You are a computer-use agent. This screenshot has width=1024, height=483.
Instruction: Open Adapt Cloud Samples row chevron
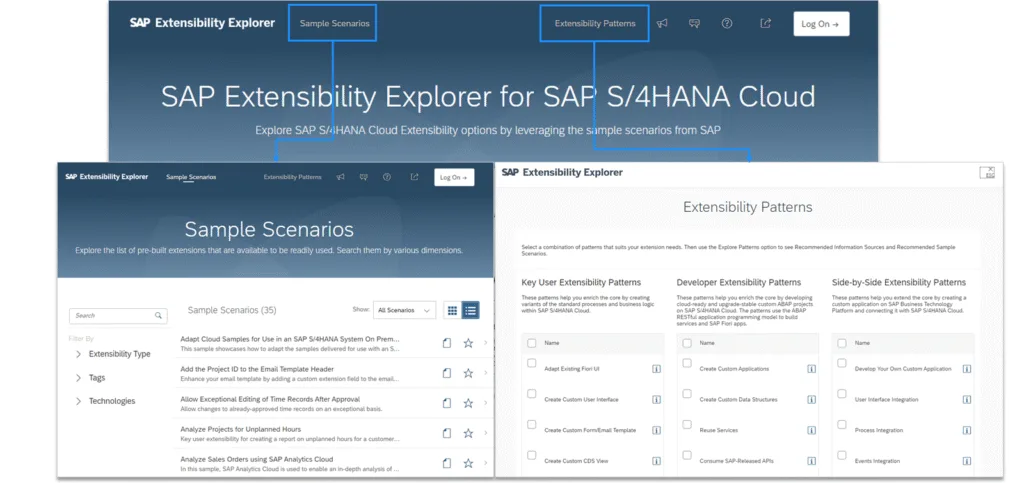click(x=486, y=343)
